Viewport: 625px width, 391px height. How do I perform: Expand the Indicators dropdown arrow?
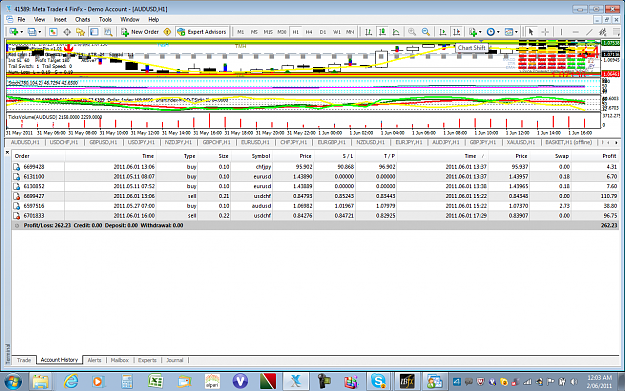point(480,32)
